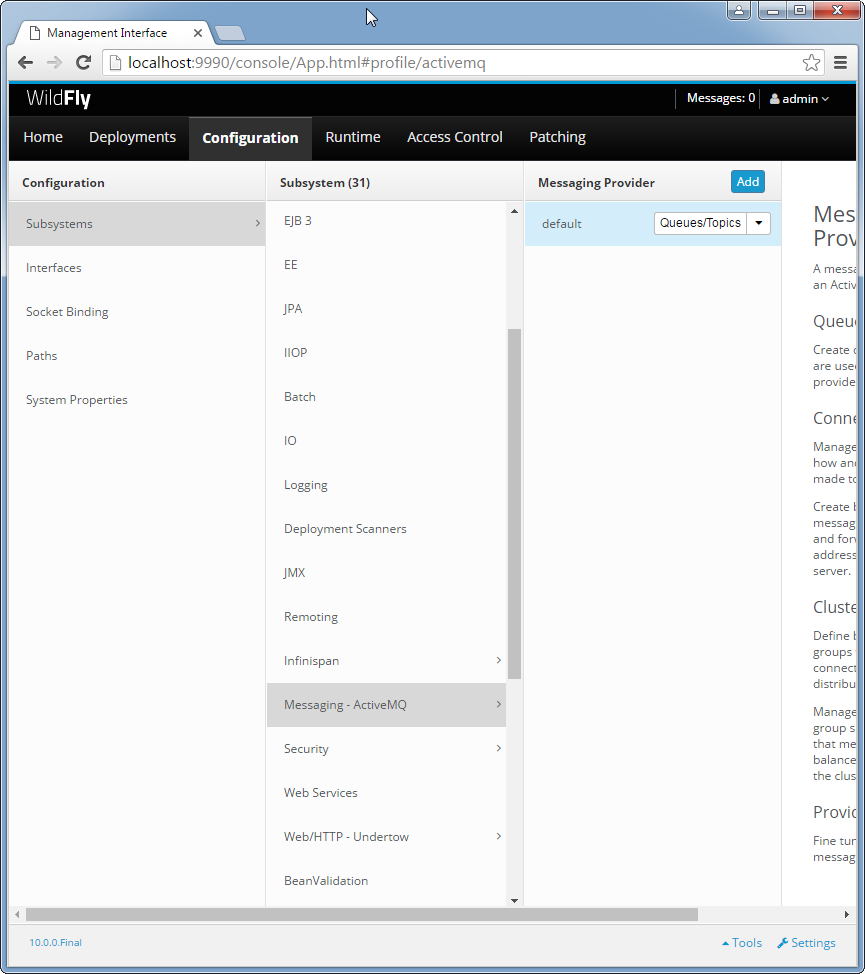Screen dimensions: 865x974
Task: Click the WildFly logo
Action: point(58,99)
